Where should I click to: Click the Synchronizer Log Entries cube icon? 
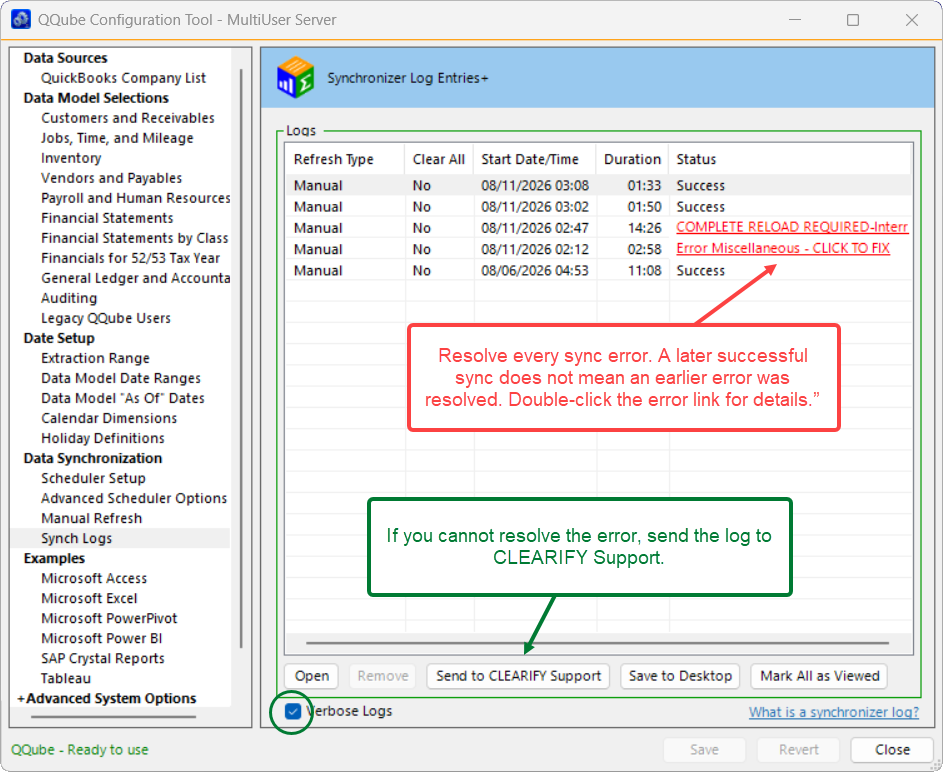pos(295,78)
